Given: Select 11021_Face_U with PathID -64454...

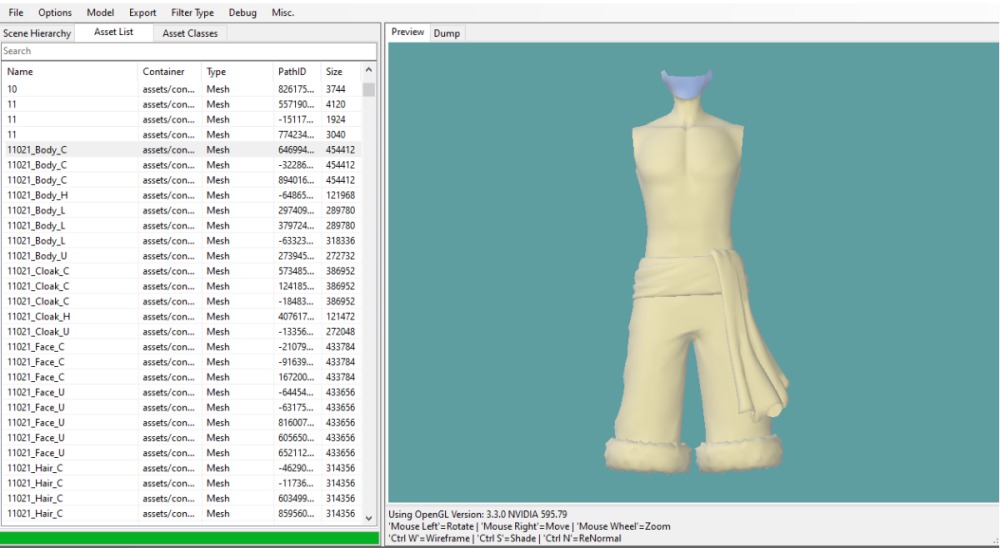Looking at the screenshot, I should click(181, 392).
